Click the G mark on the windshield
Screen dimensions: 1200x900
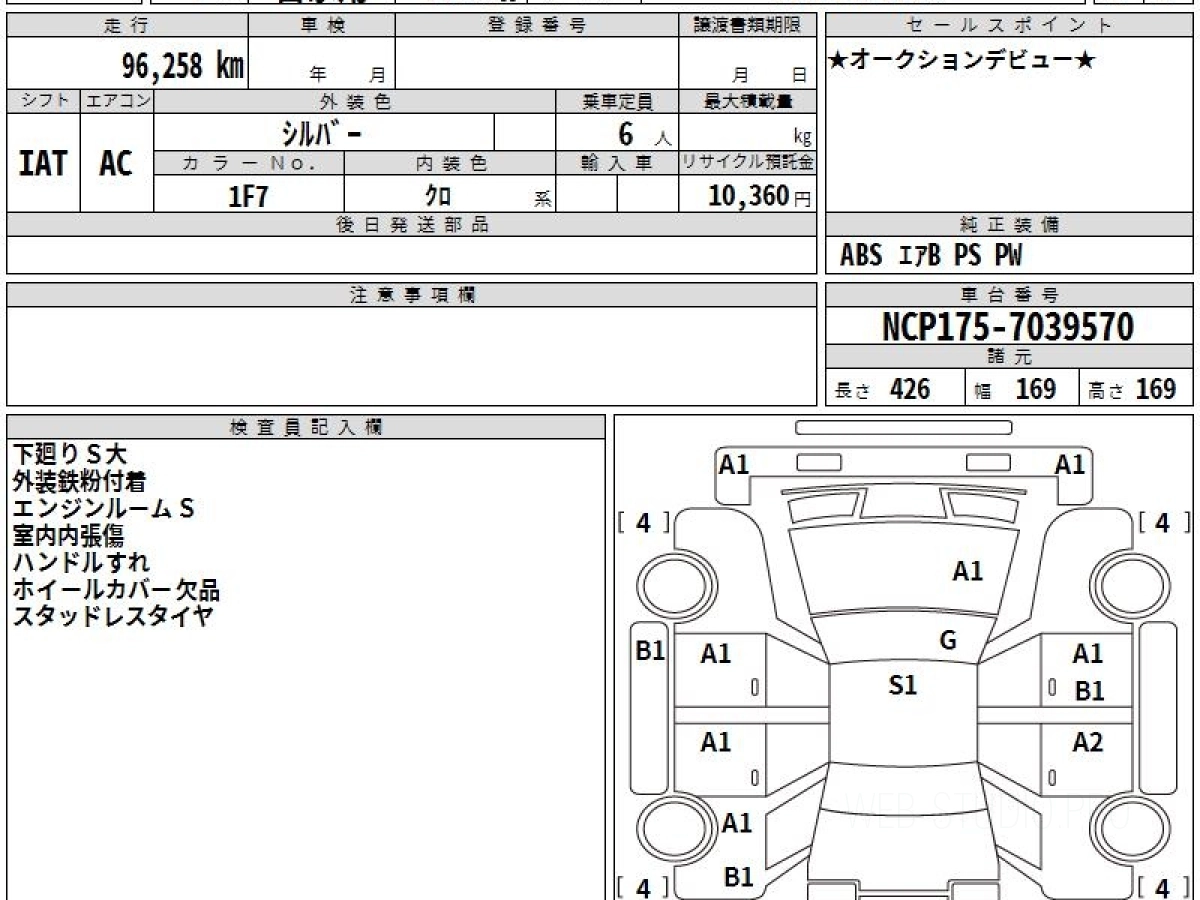click(x=948, y=641)
